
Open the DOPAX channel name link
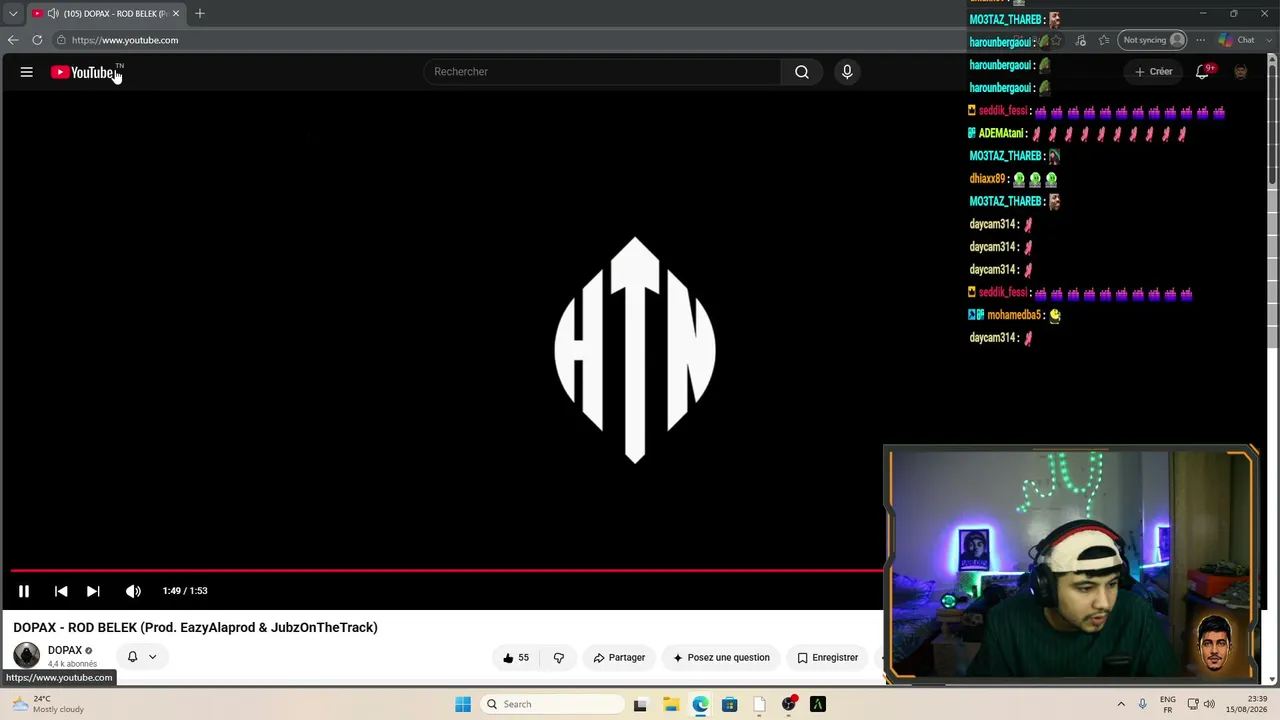(65, 650)
